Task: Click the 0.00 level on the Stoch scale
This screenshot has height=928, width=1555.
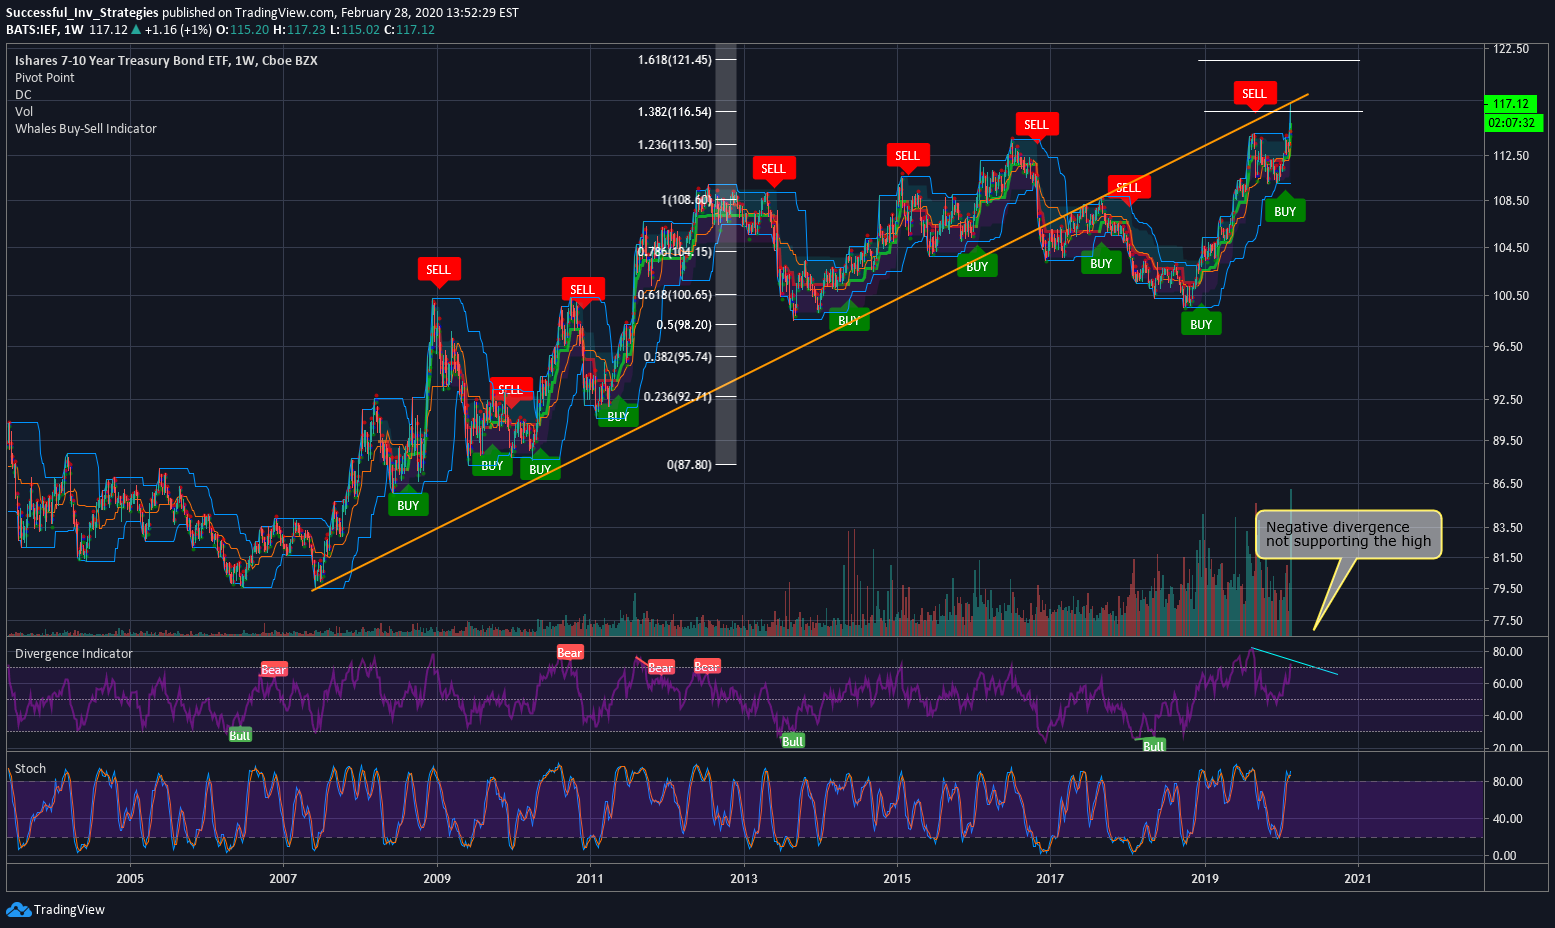Action: point(1504,856)
